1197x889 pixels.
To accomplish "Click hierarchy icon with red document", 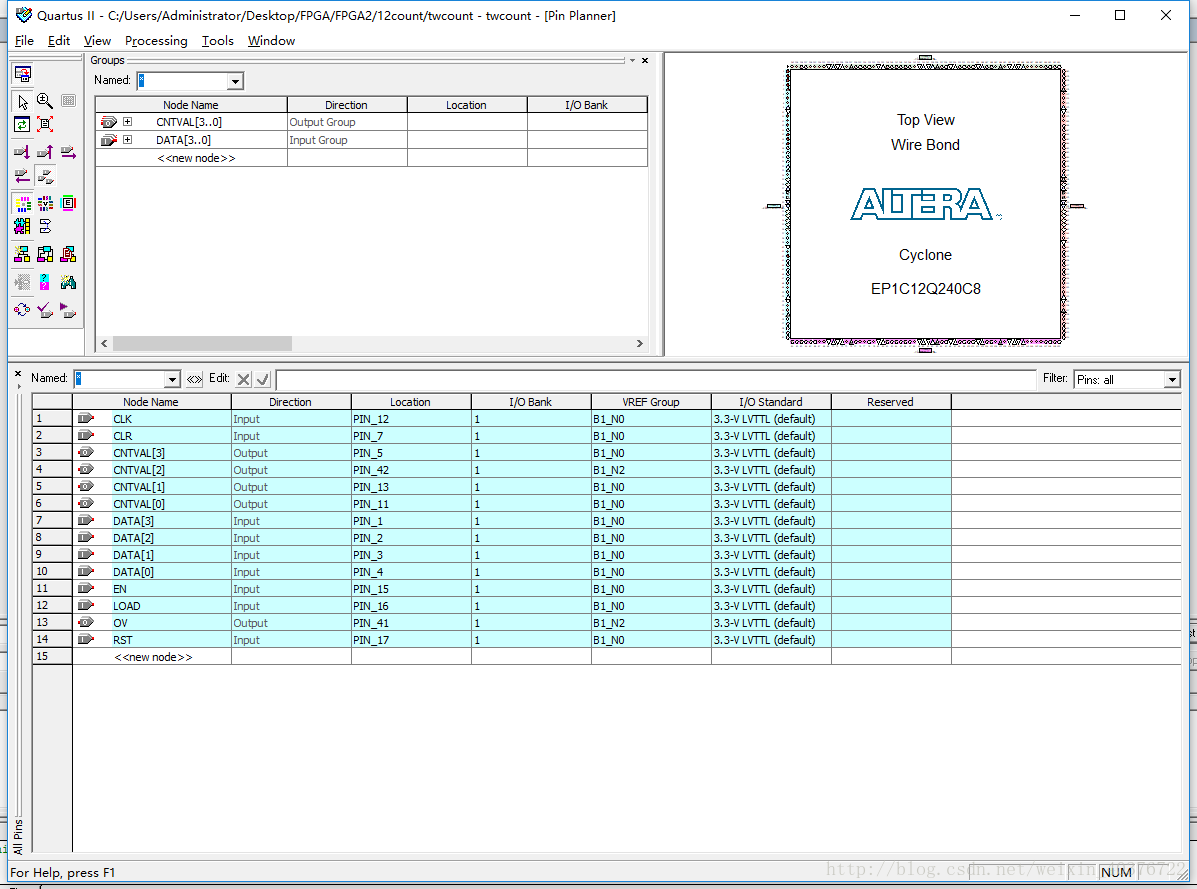I will coord(68,254).
